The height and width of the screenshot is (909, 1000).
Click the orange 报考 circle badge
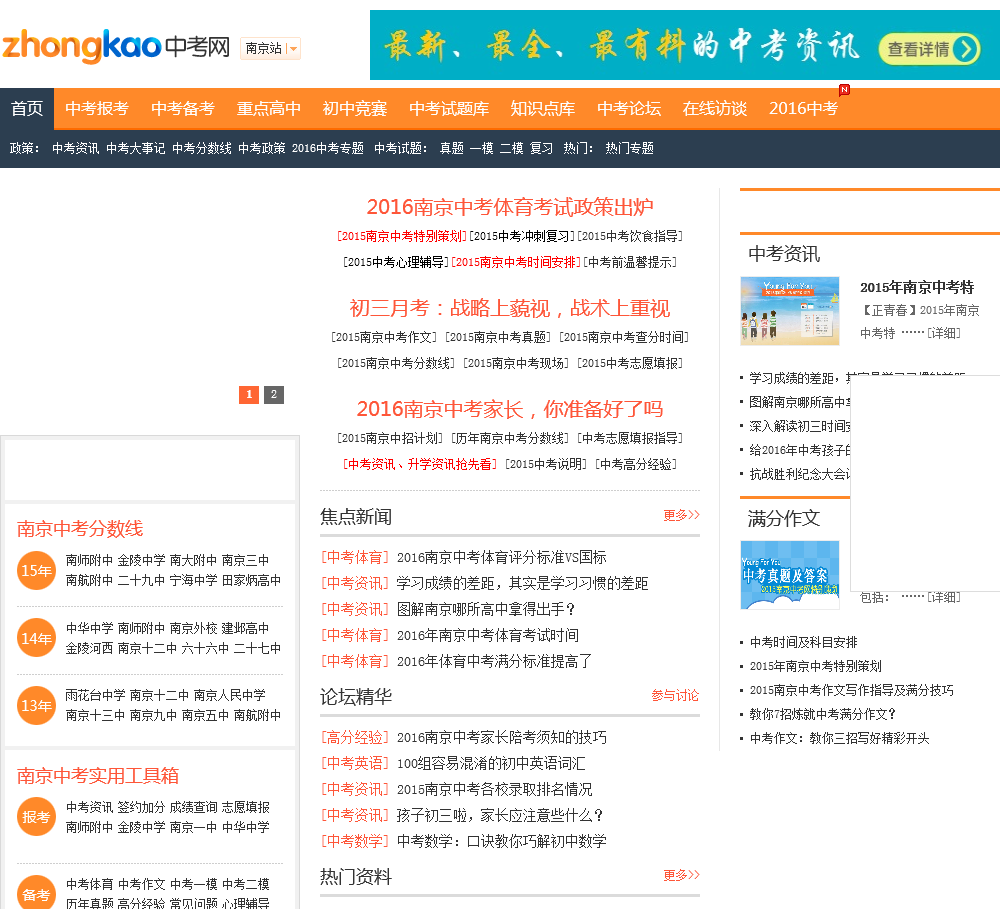pyautogui.click(x=36, y=817)
